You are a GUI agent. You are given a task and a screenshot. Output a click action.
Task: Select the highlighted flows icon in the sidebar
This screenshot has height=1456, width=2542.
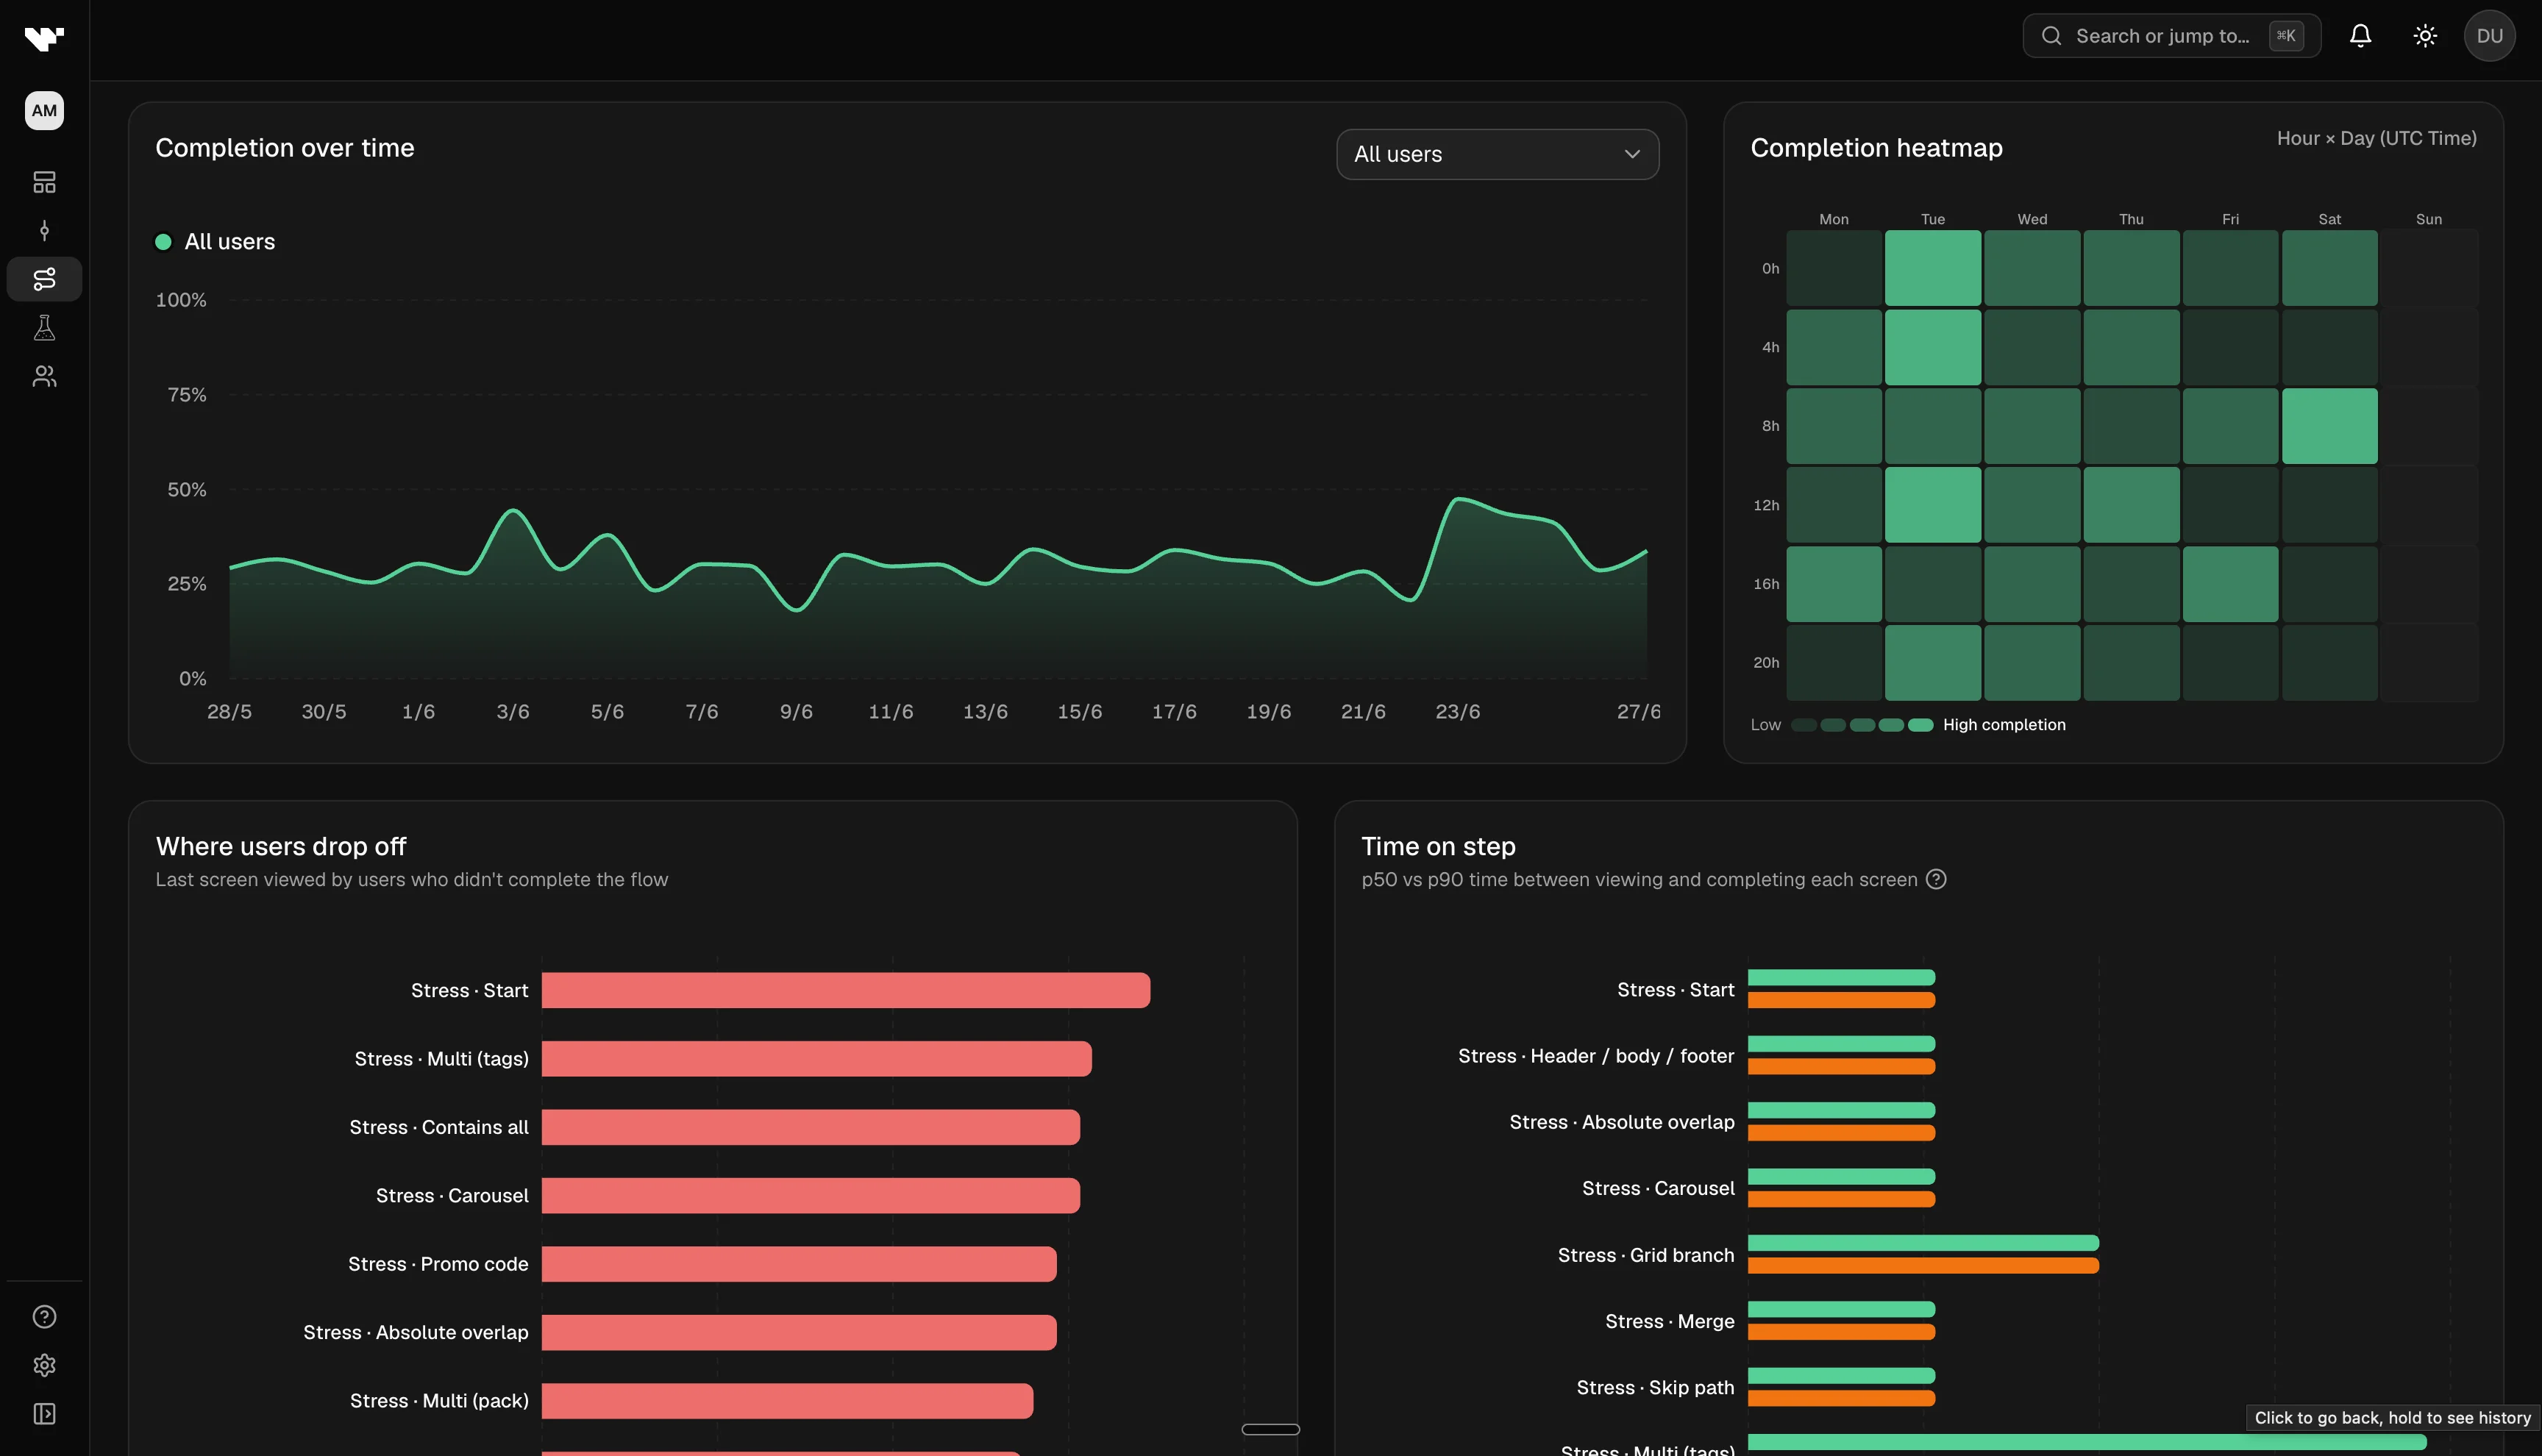click(44, 279)
